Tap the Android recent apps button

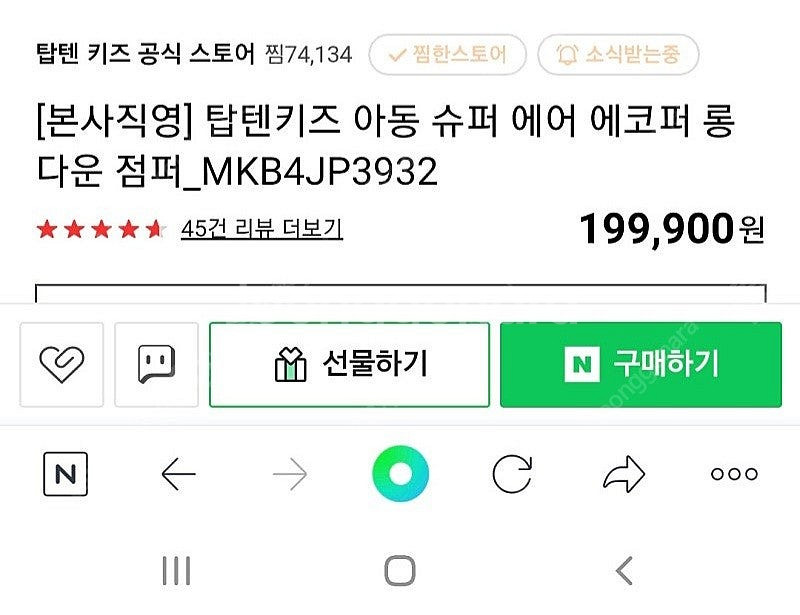click(177, 571)
